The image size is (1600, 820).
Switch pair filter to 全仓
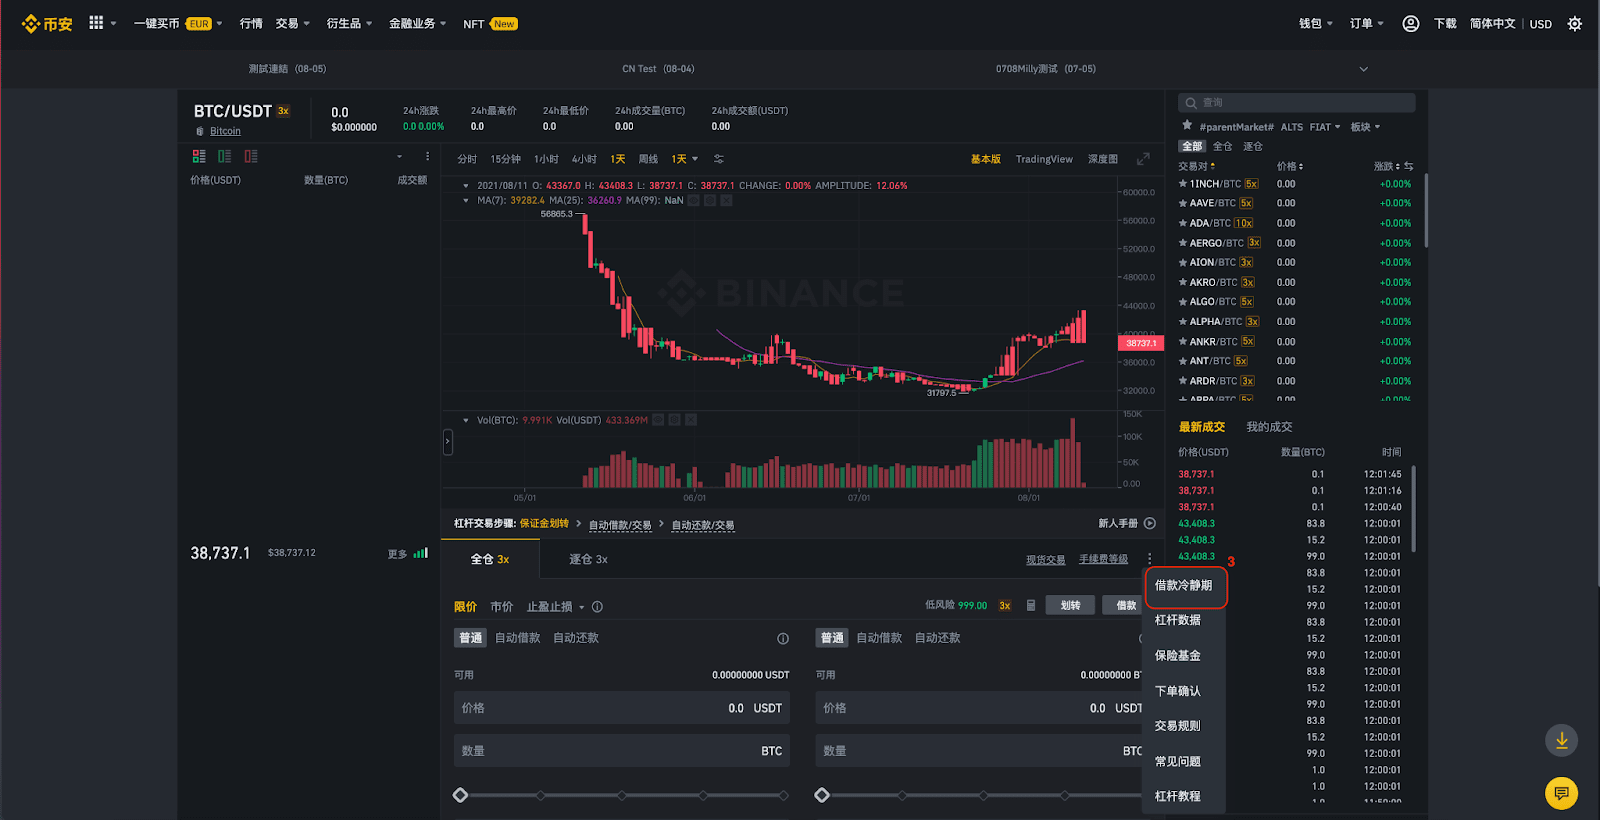pyautogui.click(x=1222, y=146)
